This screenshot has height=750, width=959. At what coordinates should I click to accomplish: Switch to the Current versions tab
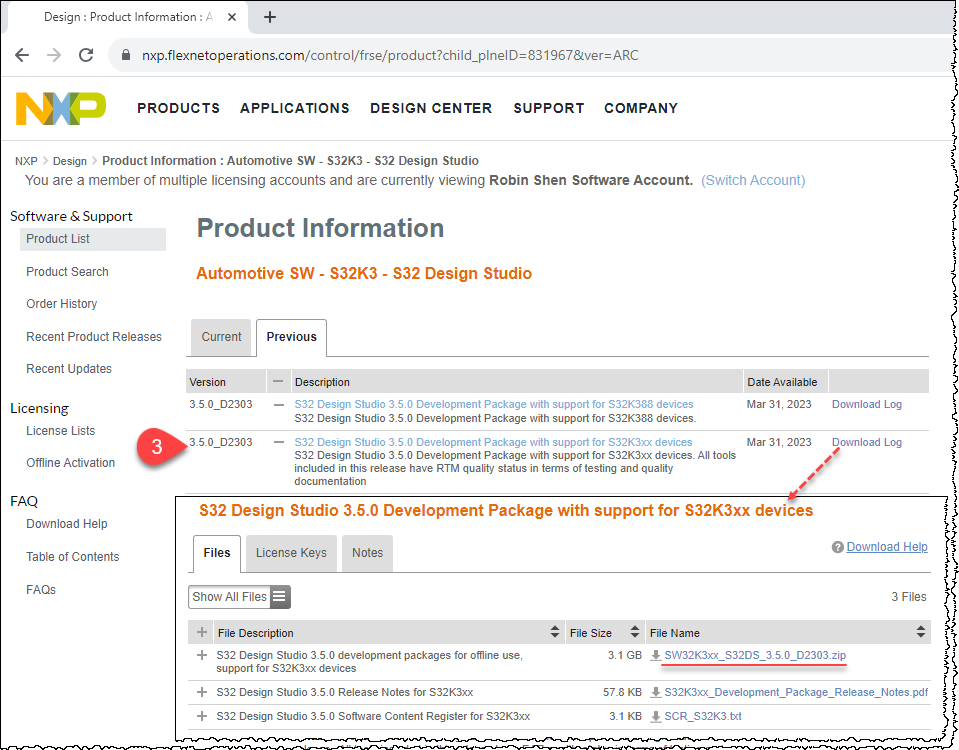[221, 337]
